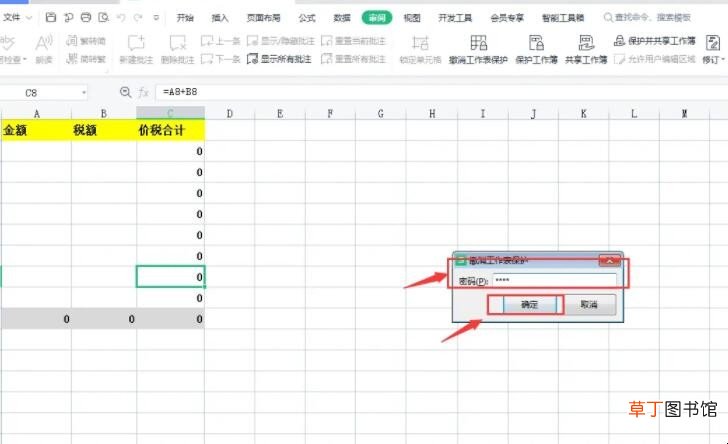Click 简转繁 conversion icon
This screenshot has width=728, height=444.
(x=86, y=59)
